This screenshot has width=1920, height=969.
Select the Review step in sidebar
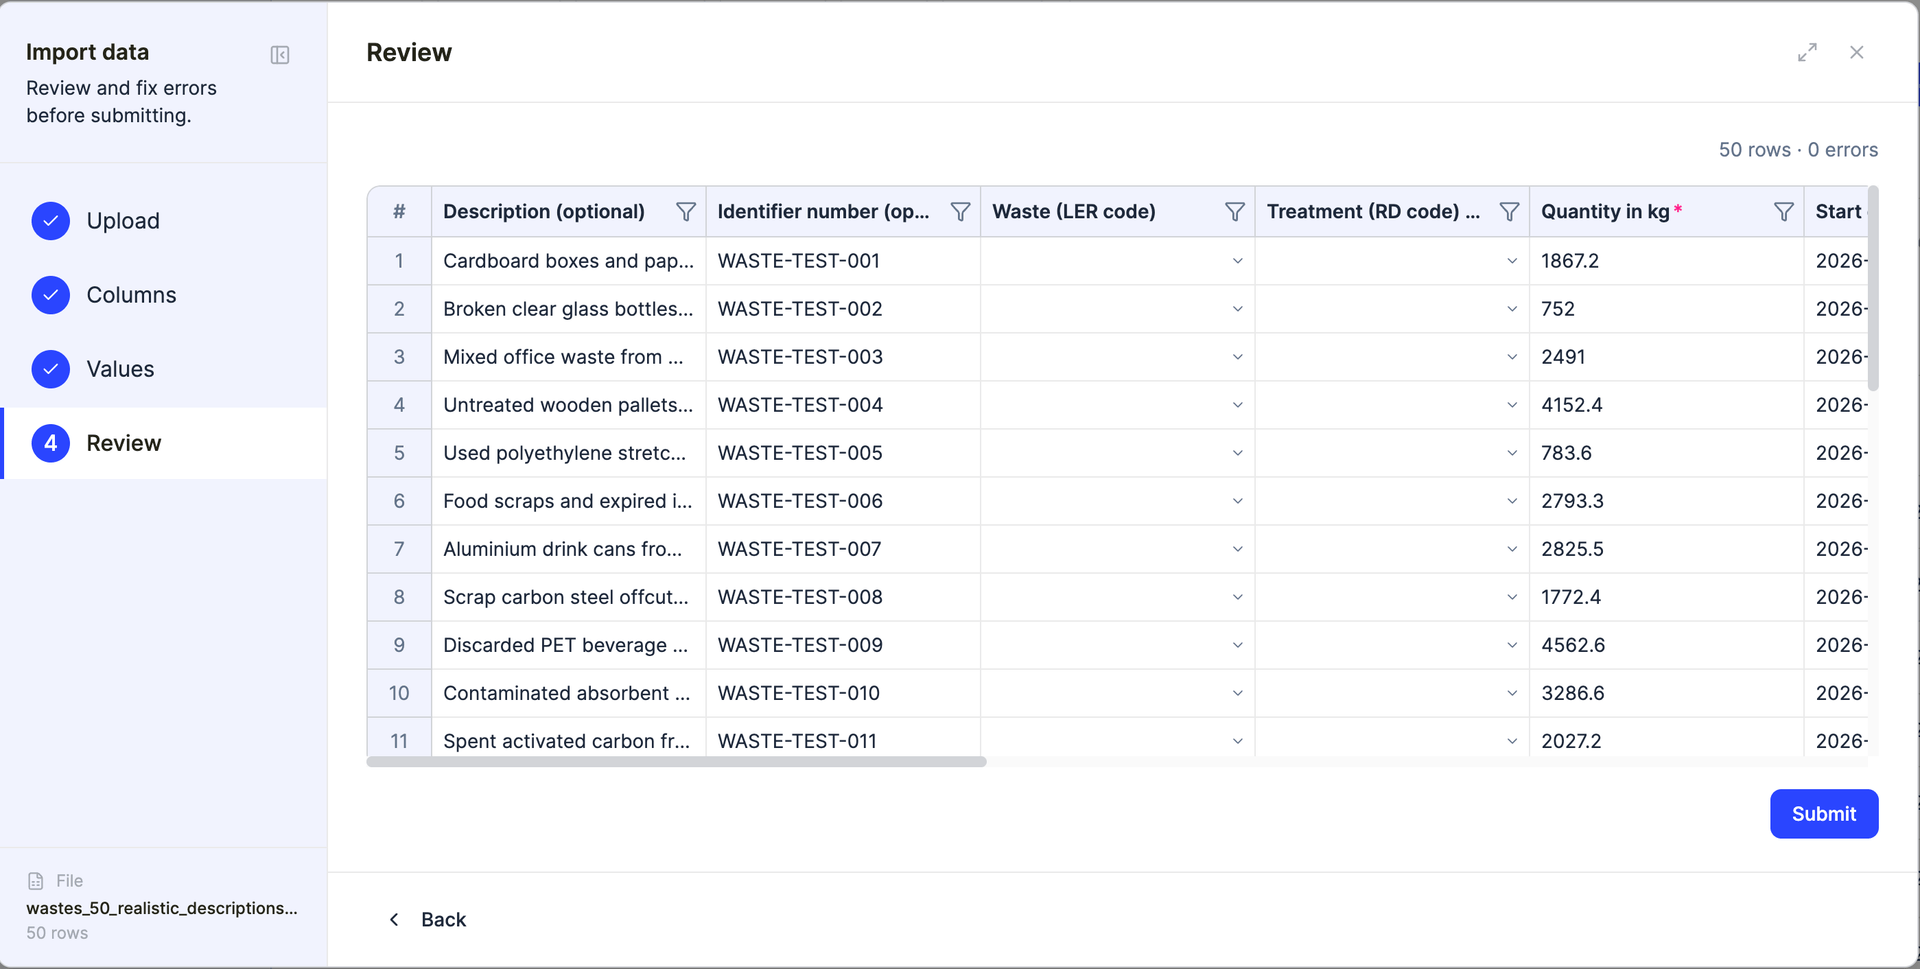coord(164,443)
